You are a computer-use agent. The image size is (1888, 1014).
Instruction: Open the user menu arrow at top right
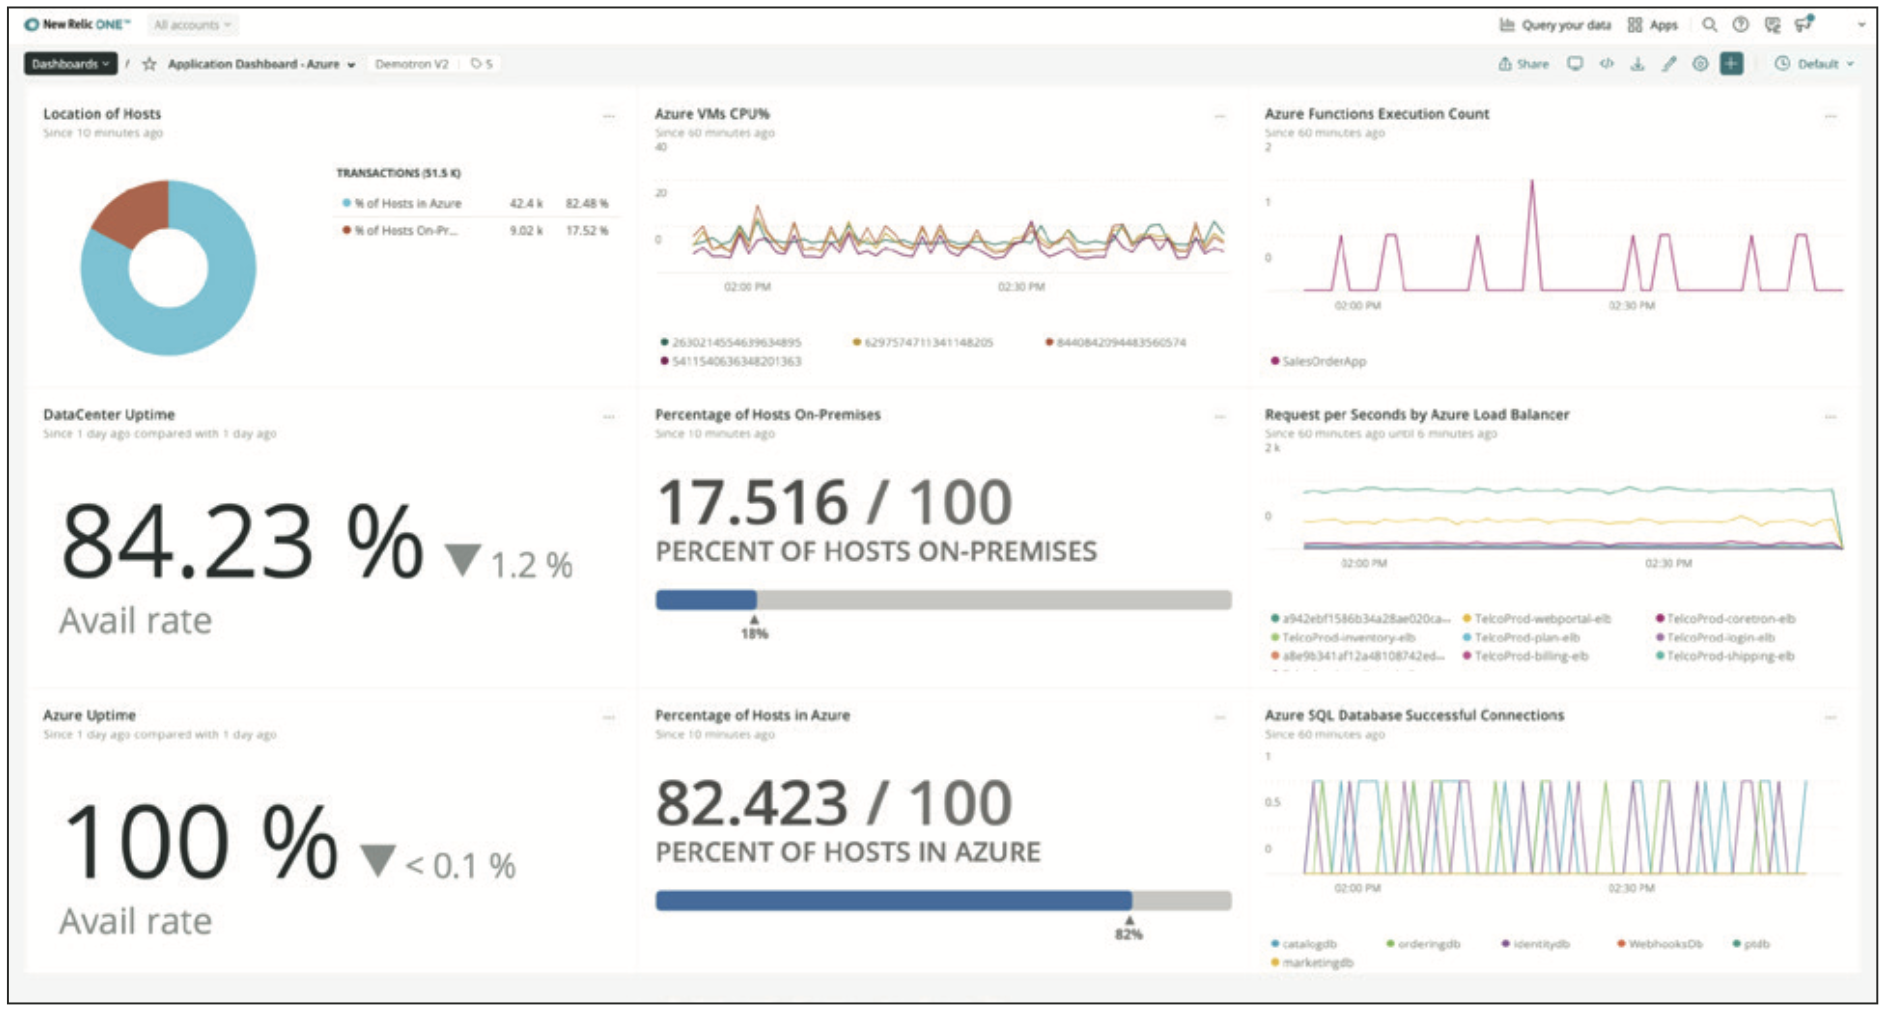coord(1861,25)
